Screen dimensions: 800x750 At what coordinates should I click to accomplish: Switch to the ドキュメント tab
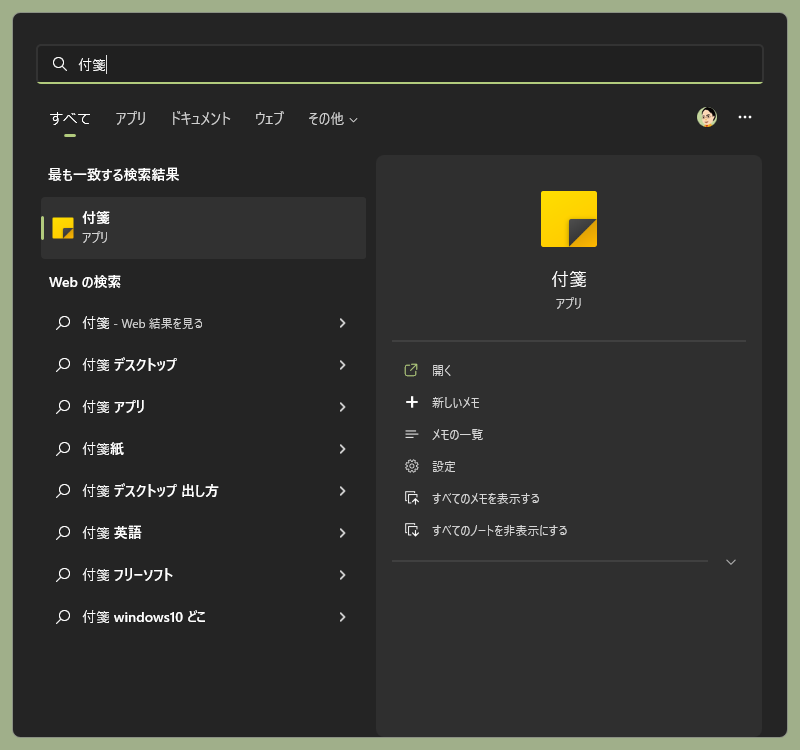point(201,119)
